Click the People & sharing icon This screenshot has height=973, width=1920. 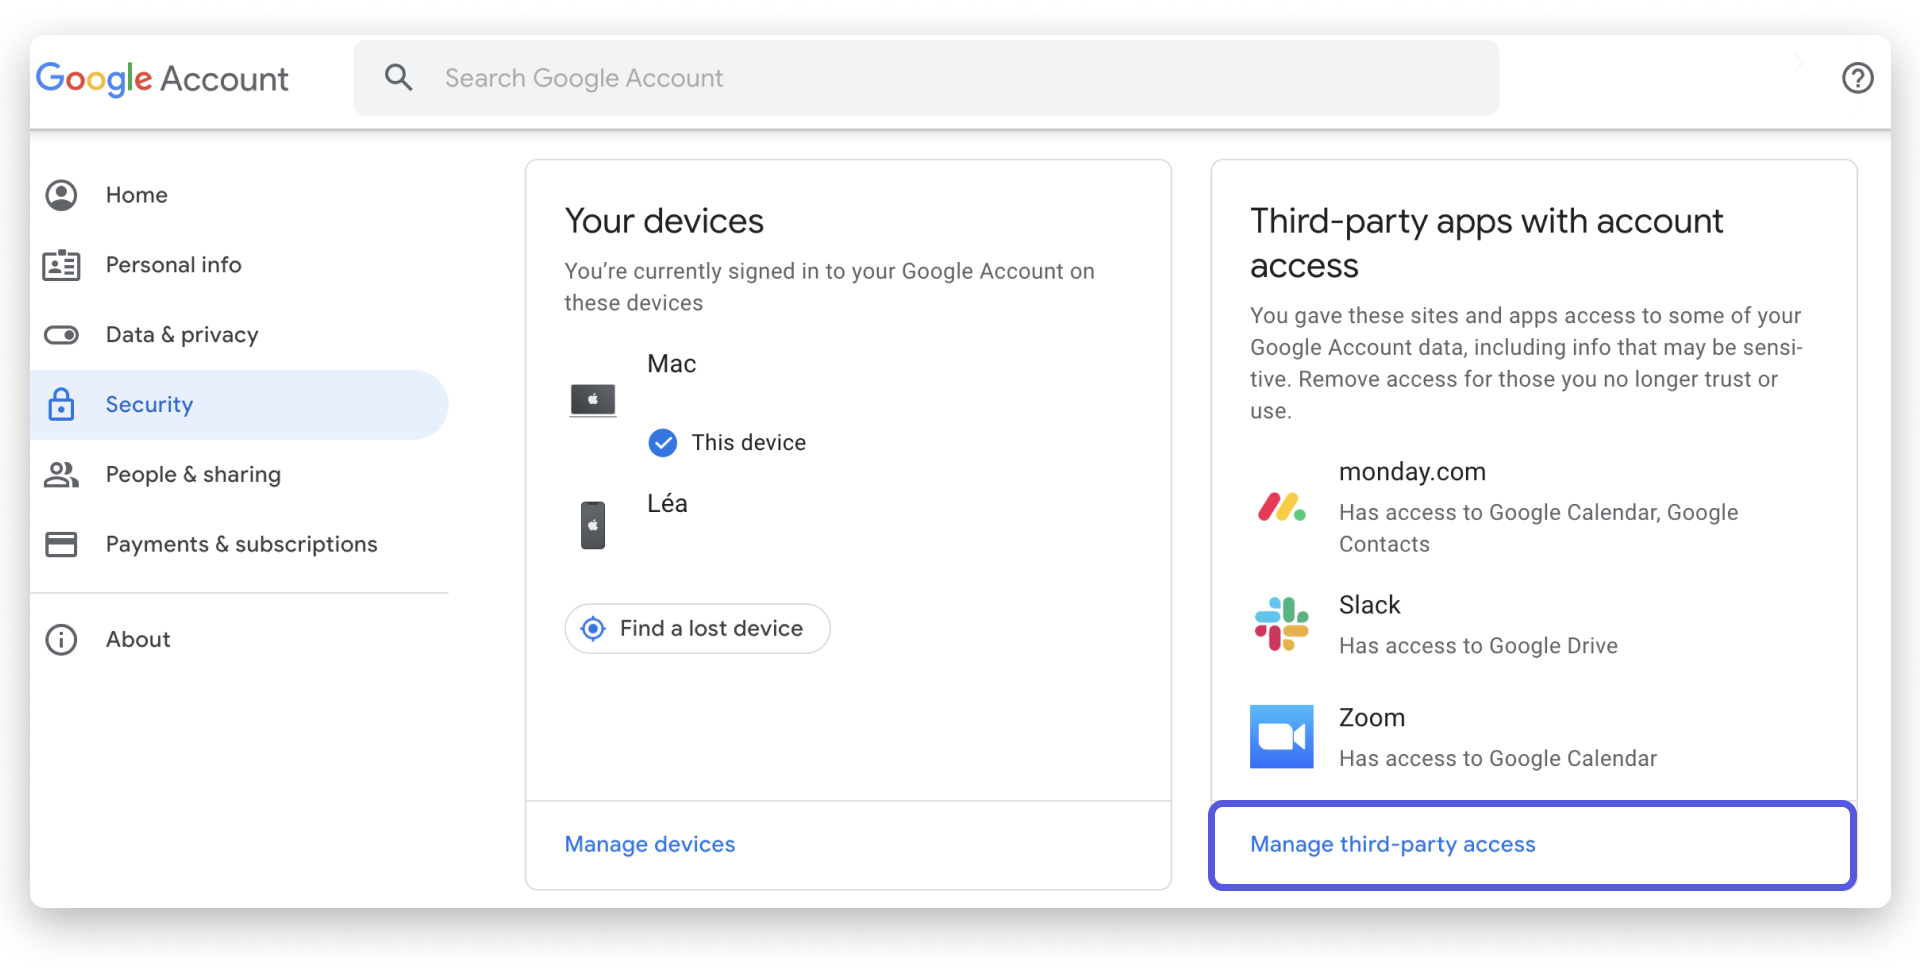61,474
